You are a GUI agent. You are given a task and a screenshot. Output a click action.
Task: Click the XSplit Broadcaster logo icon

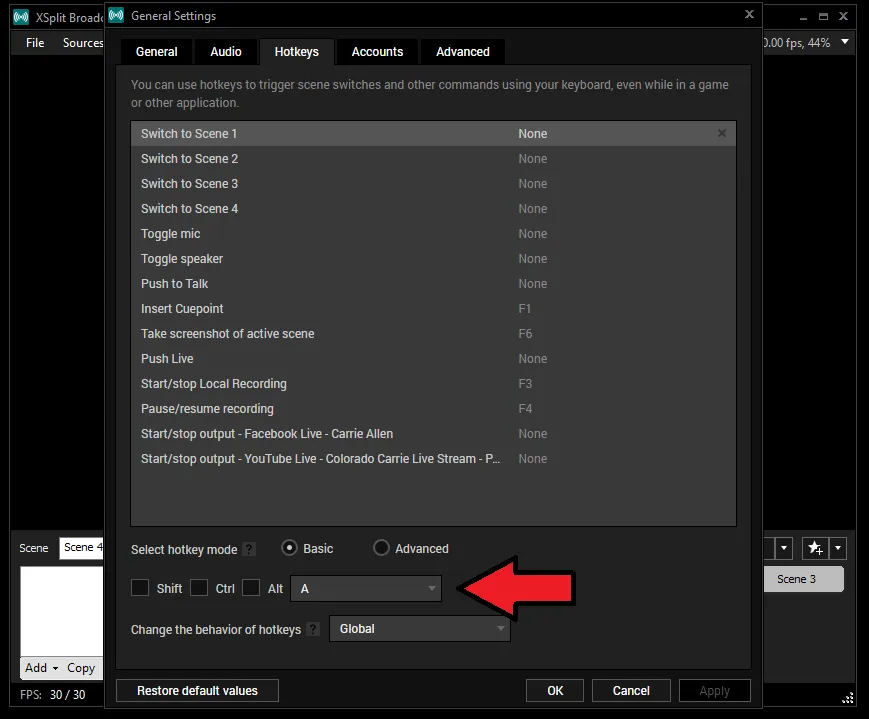pos(21,17)
